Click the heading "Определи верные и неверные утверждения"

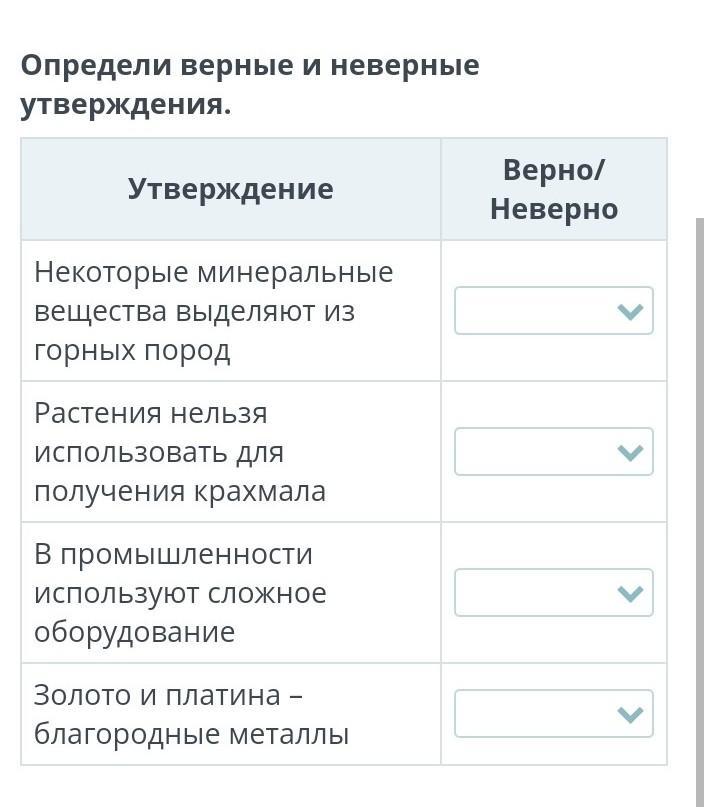click(250, 85)
